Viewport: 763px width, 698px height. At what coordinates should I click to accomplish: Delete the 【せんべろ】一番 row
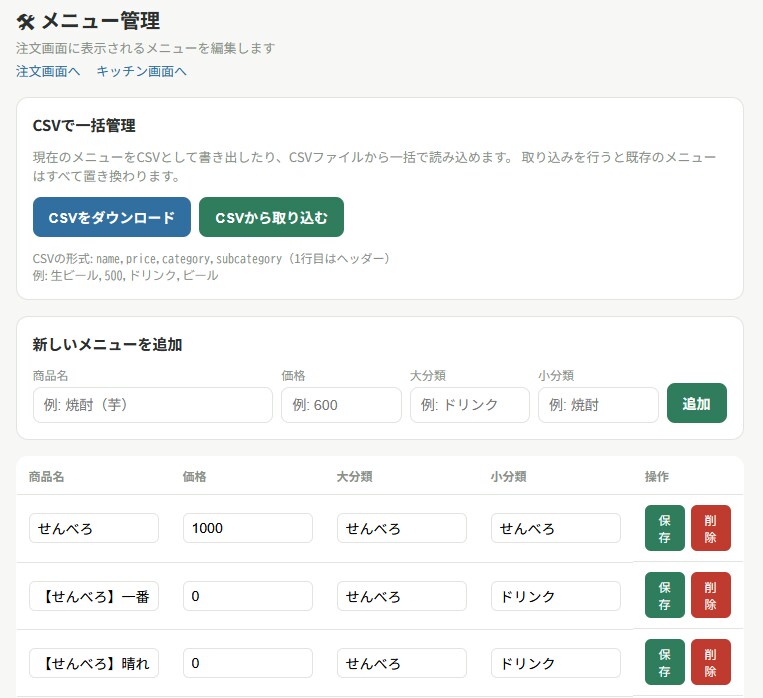point(710,595)
